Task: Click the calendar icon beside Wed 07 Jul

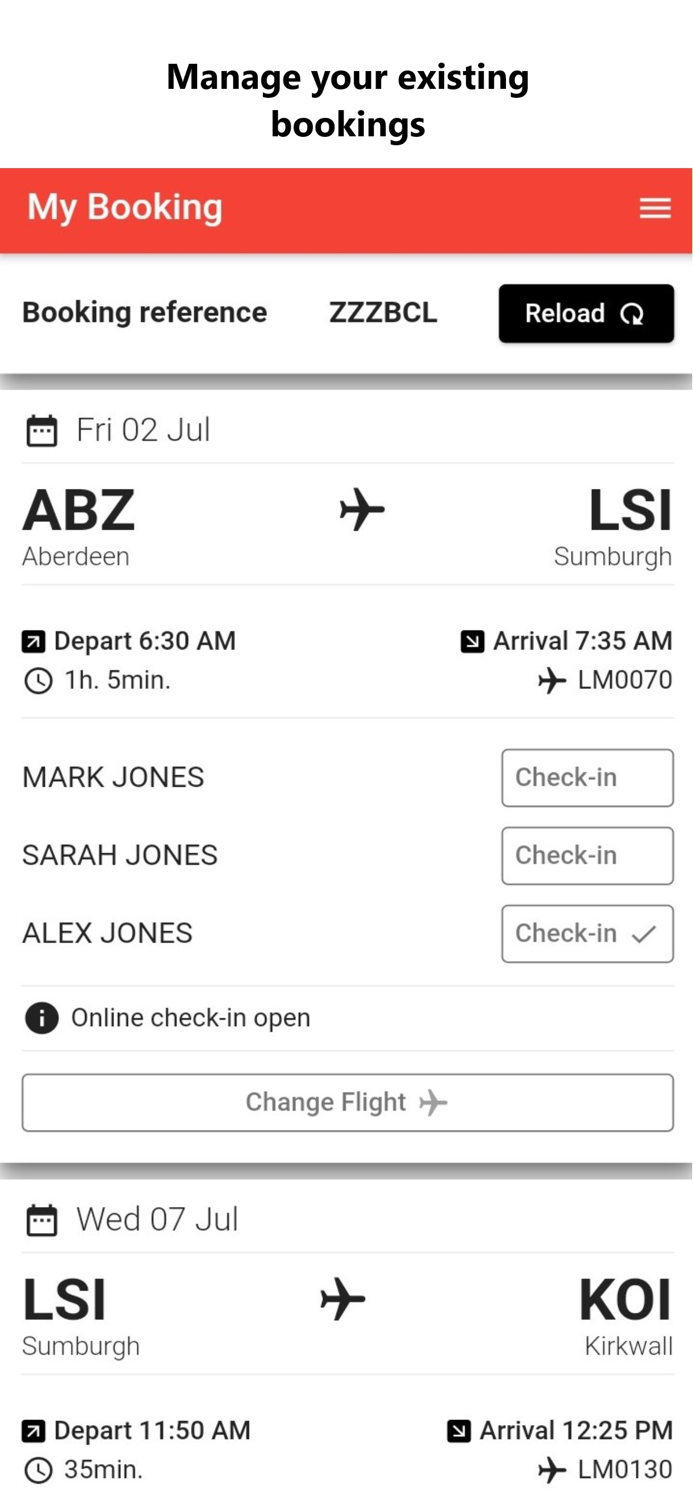Action: 41,1219
